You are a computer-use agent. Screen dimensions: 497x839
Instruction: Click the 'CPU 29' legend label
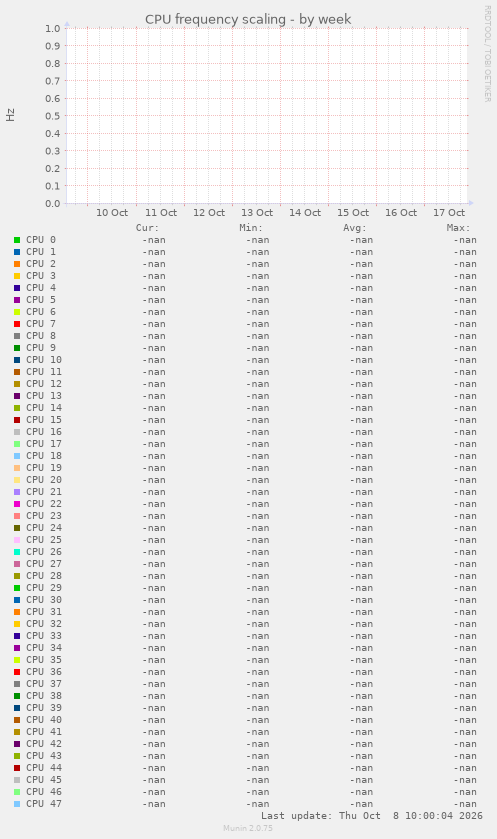(x=44, y=588)
